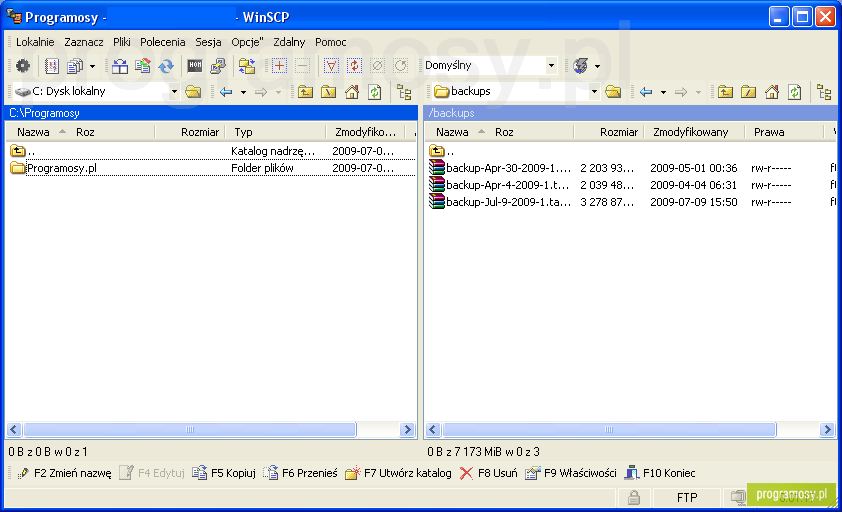842x512 pixels.
Task: Click the new session lightning globe icon
Action: (x=580, y=66)
